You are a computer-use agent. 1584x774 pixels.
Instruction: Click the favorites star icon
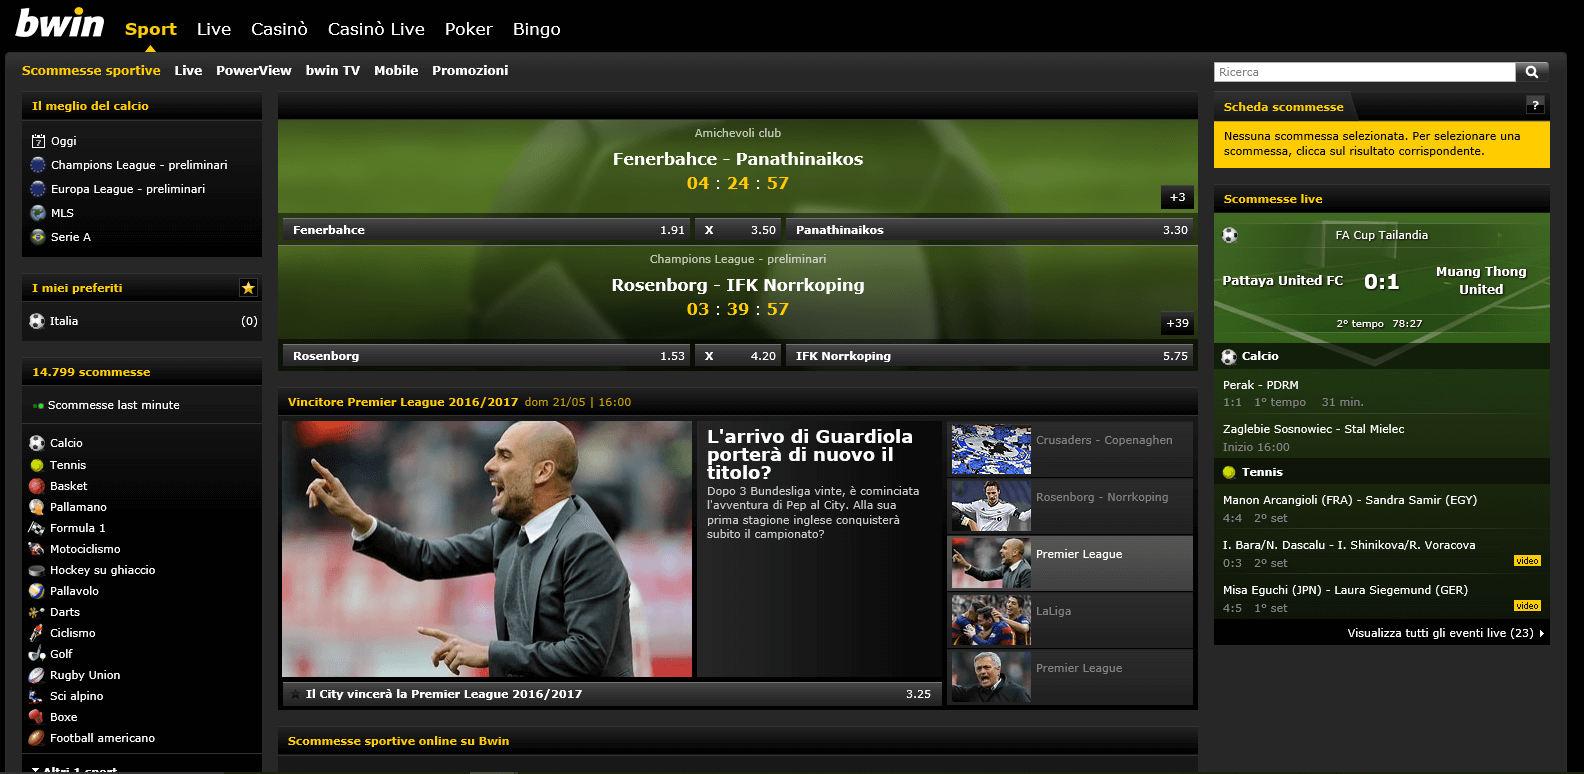pos(248,288)
